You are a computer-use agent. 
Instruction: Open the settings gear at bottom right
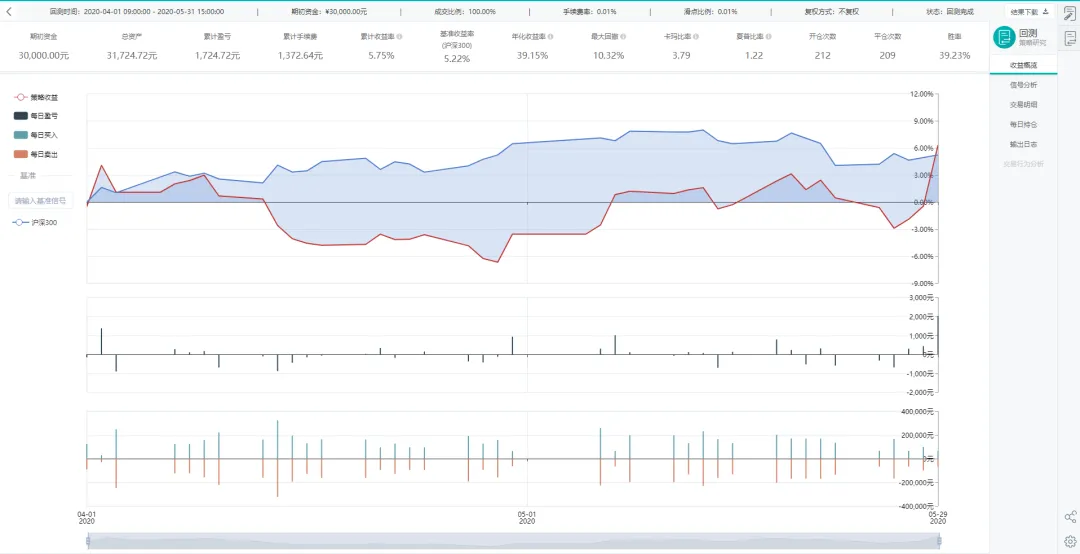(x=1070, y=540)
